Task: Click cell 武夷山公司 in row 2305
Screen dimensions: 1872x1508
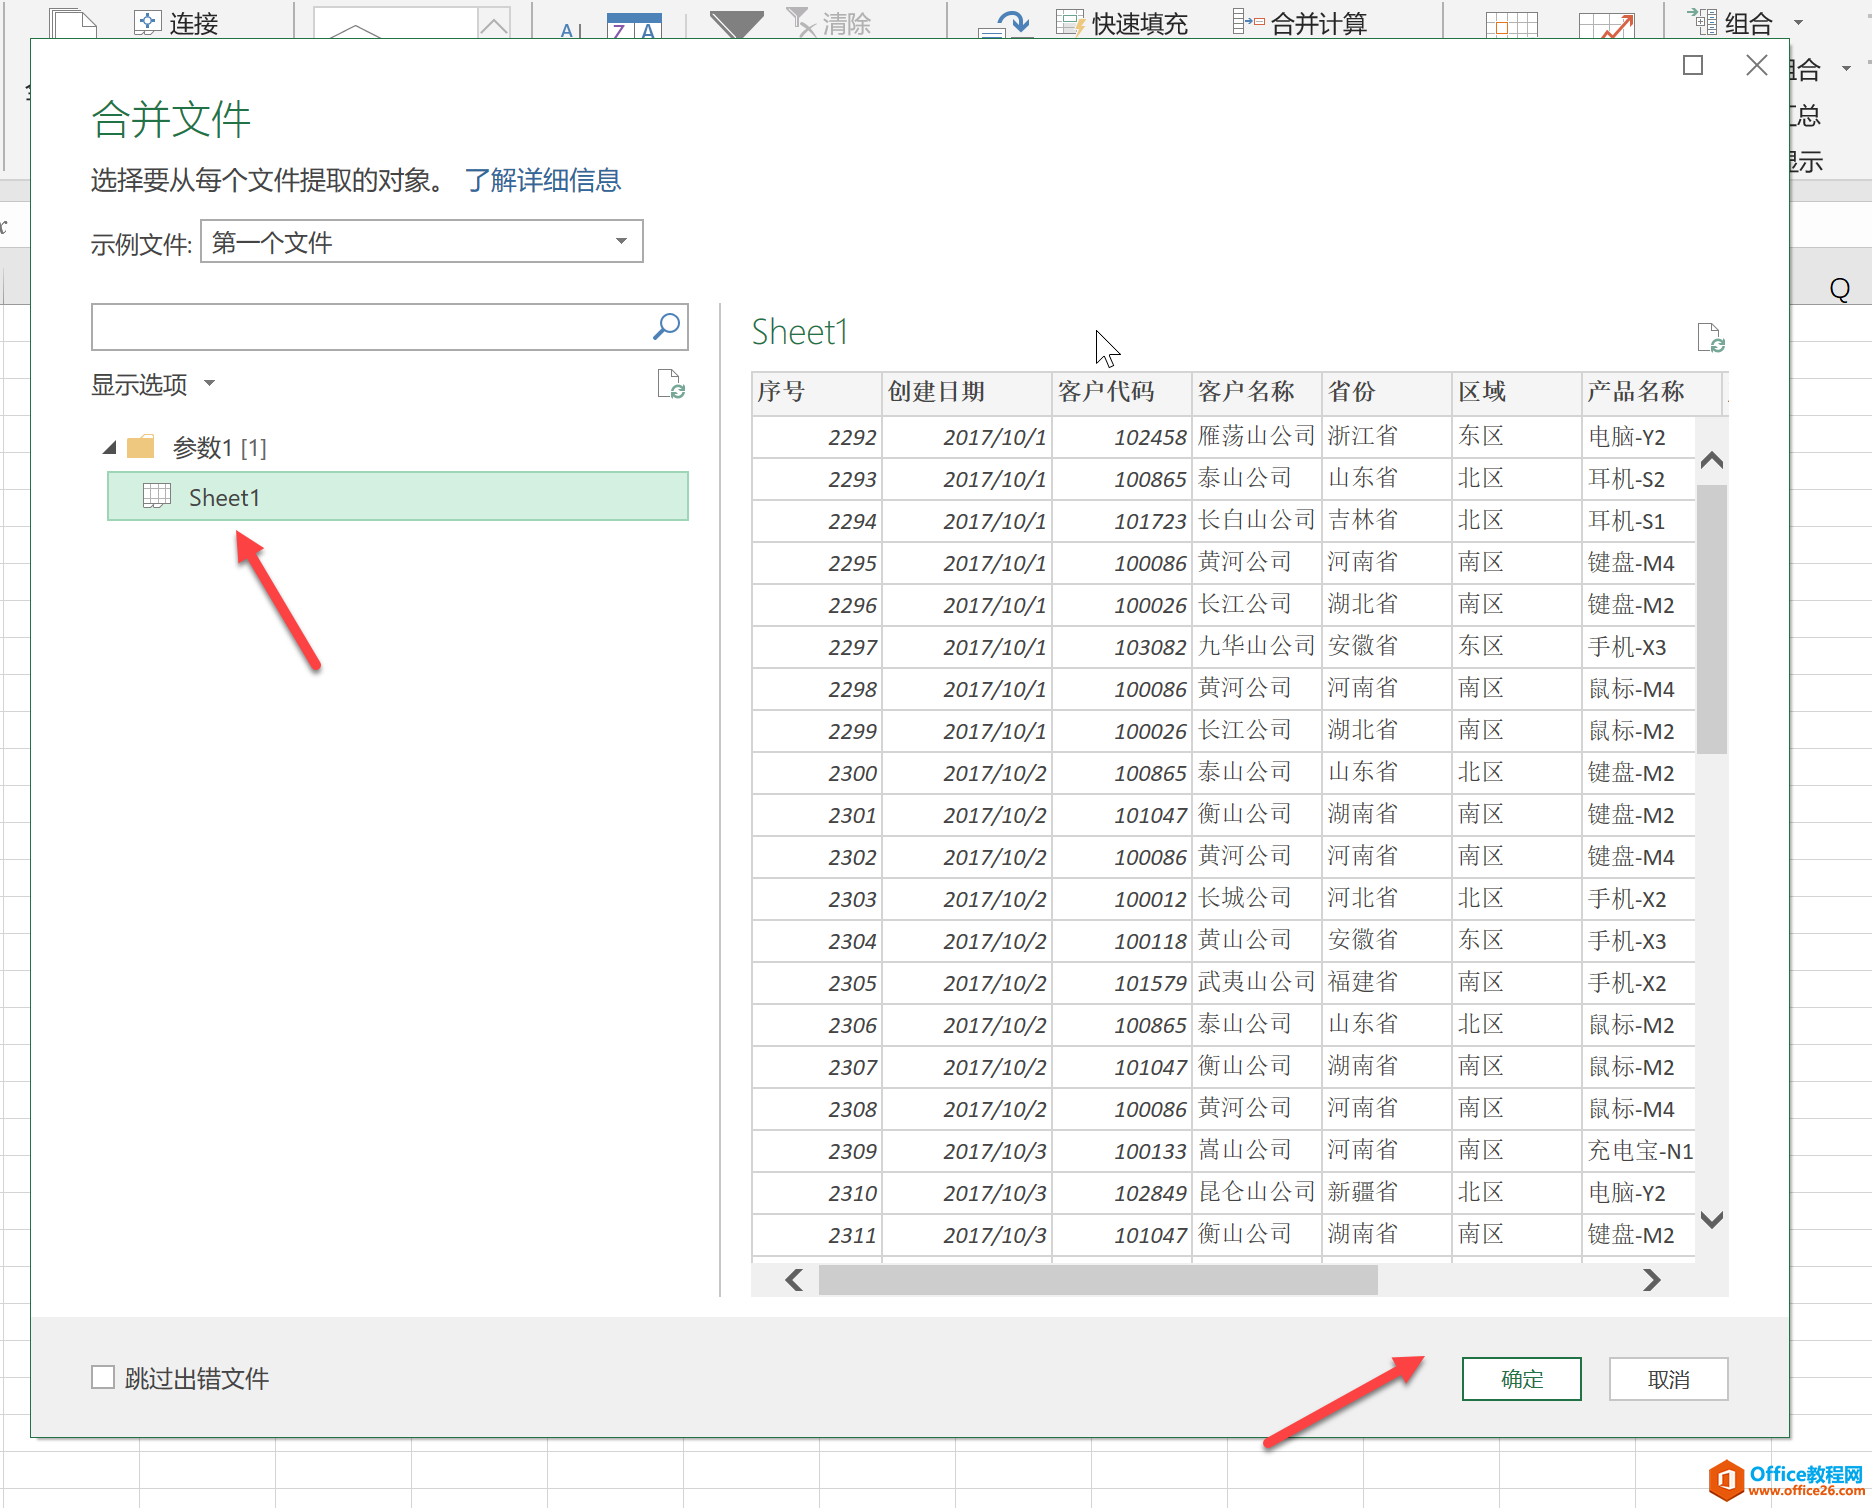Action: 1257,983
